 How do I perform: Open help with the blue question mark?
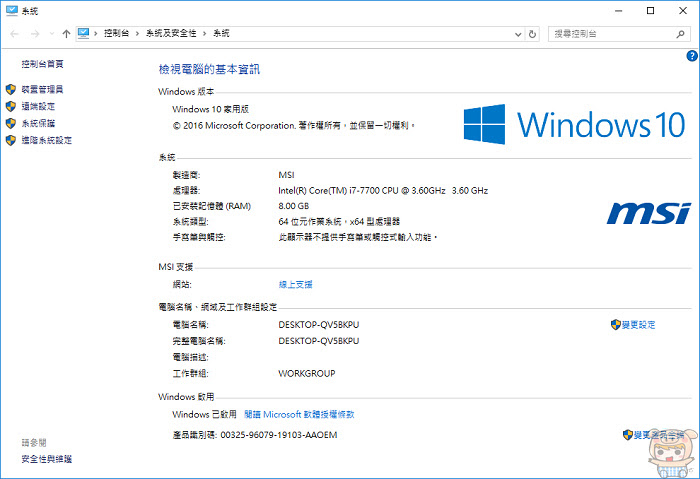(x=692, y=56)
